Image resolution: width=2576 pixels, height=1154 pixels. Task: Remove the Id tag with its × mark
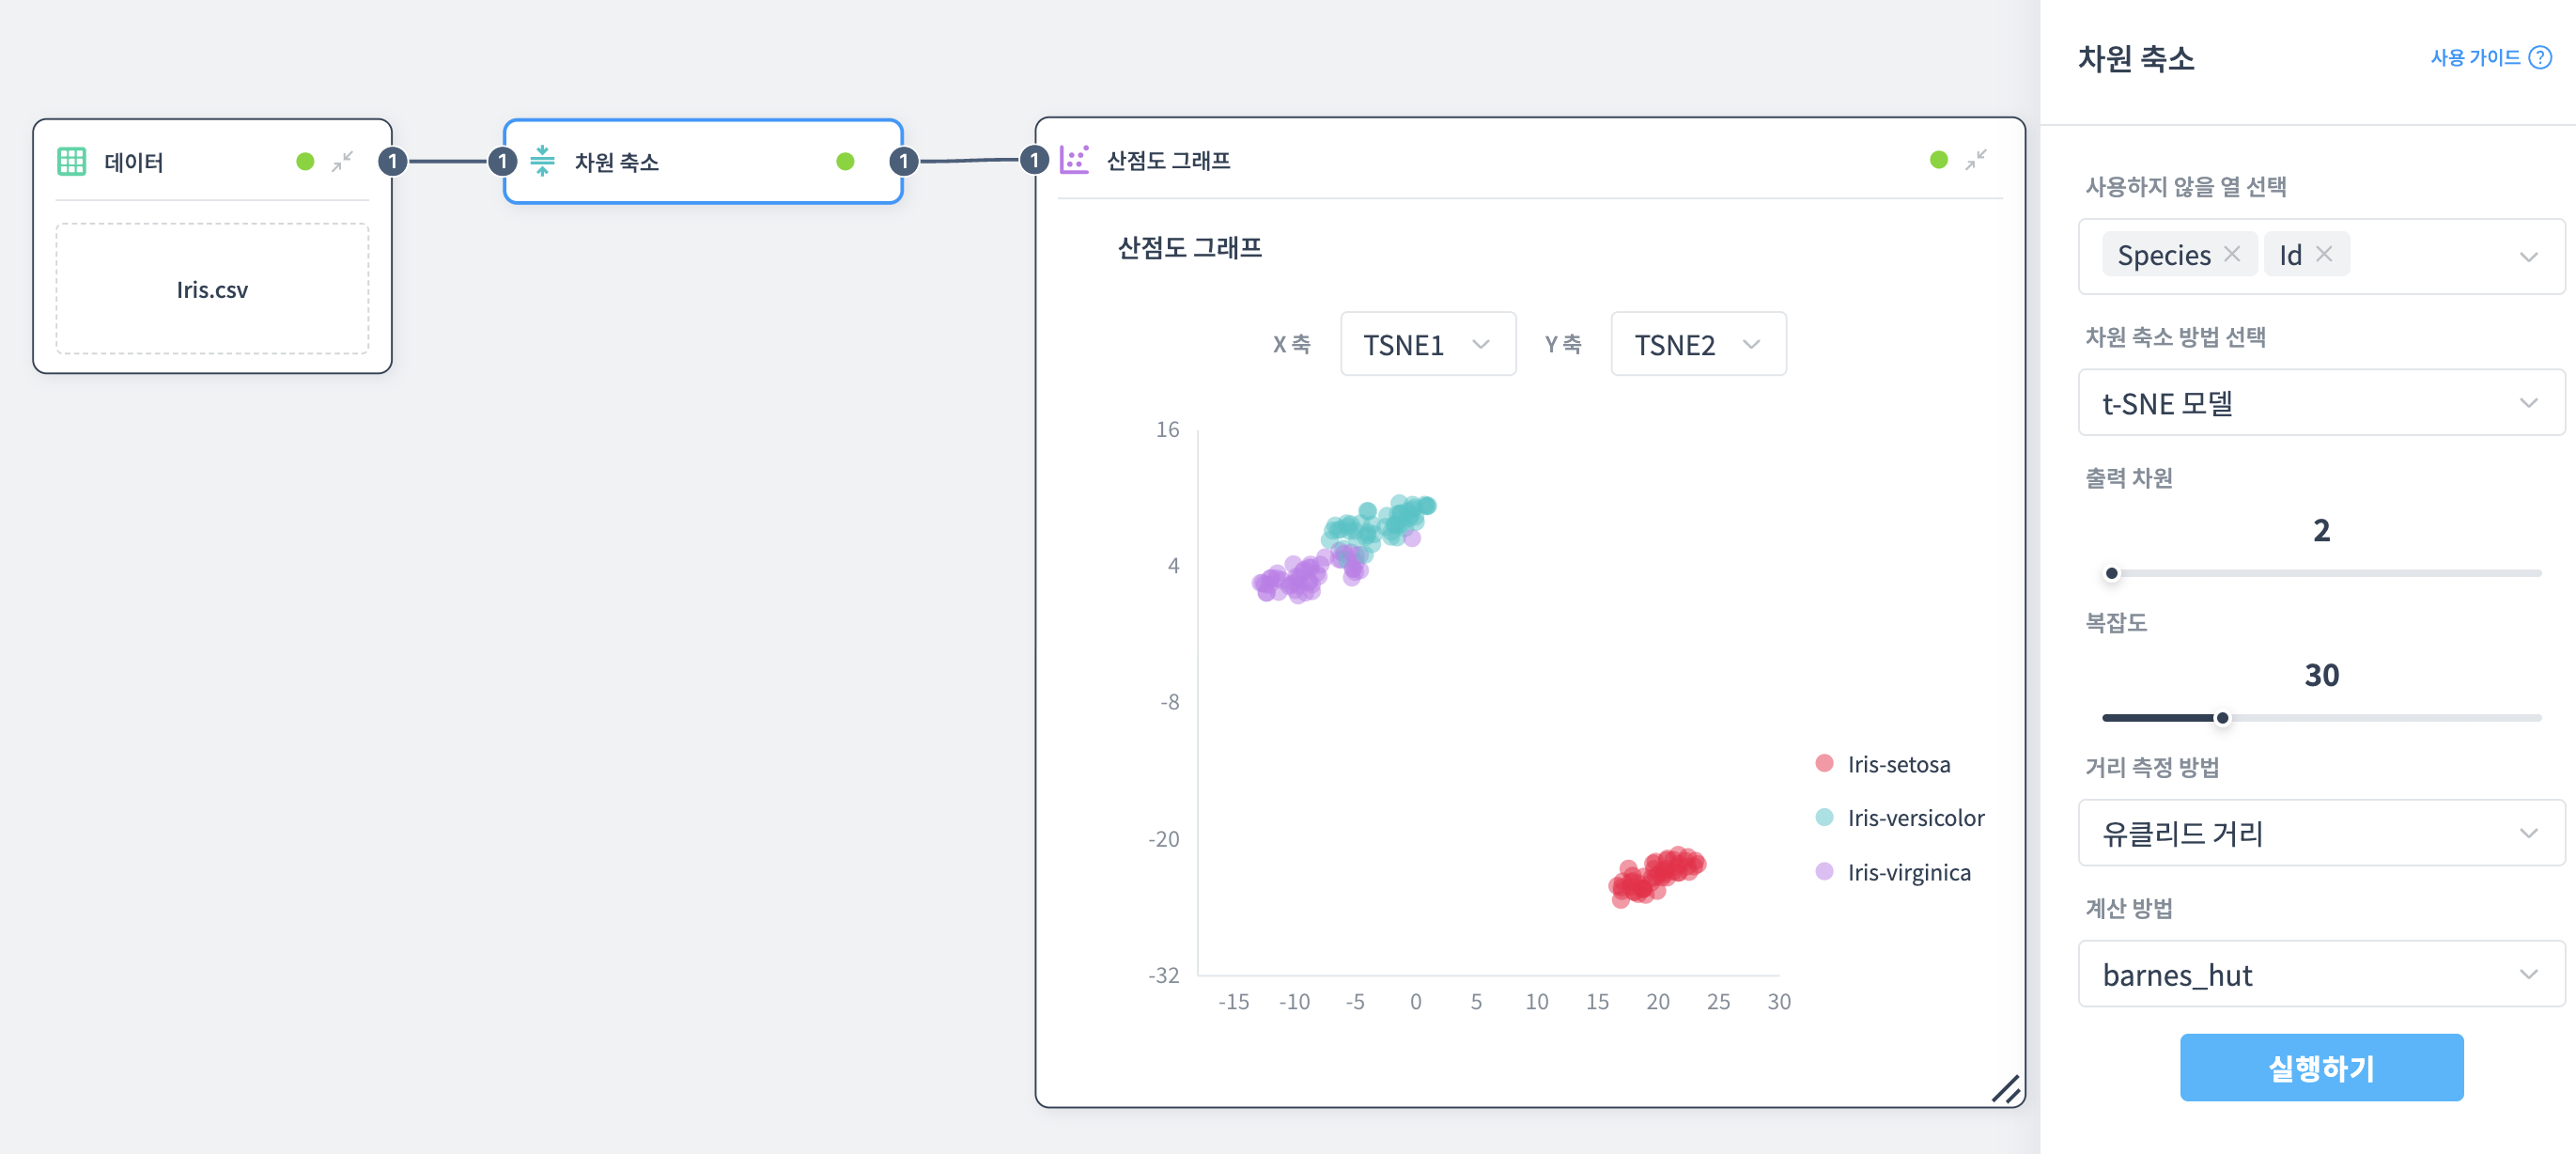2326,254
